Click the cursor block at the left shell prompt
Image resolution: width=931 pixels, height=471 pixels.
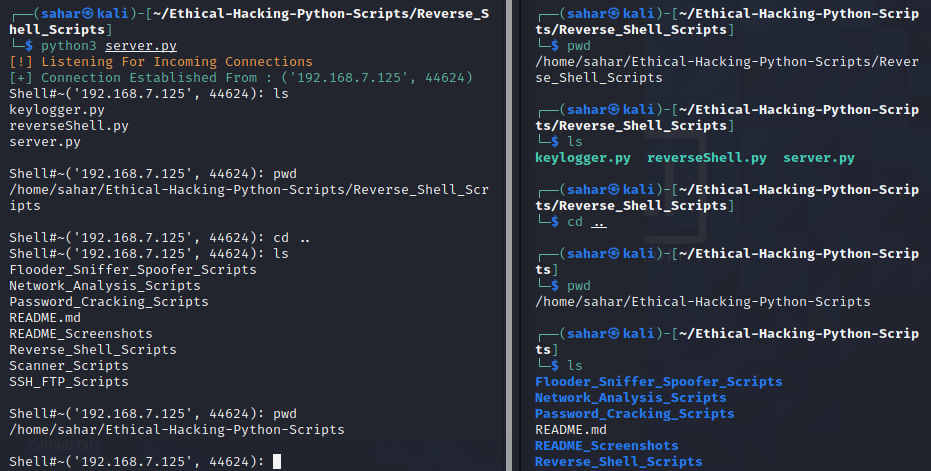tap(277, 461)
